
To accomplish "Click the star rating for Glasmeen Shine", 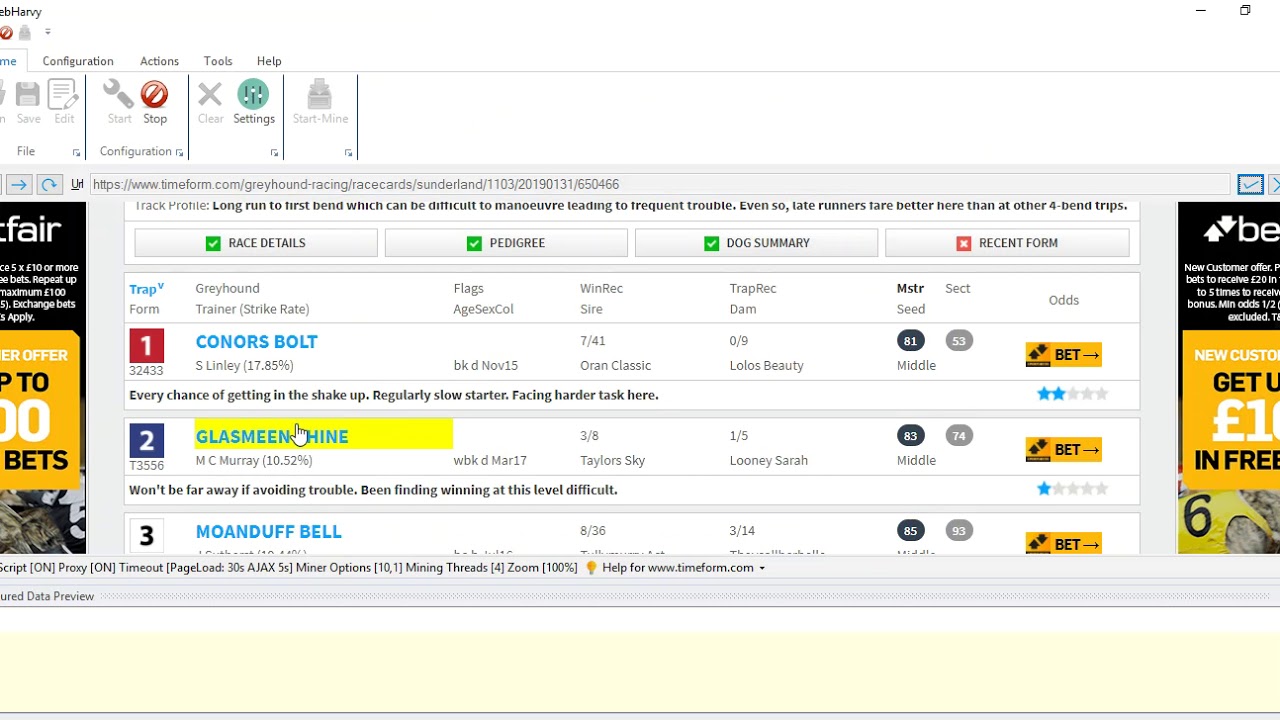I will [1072, 489].
